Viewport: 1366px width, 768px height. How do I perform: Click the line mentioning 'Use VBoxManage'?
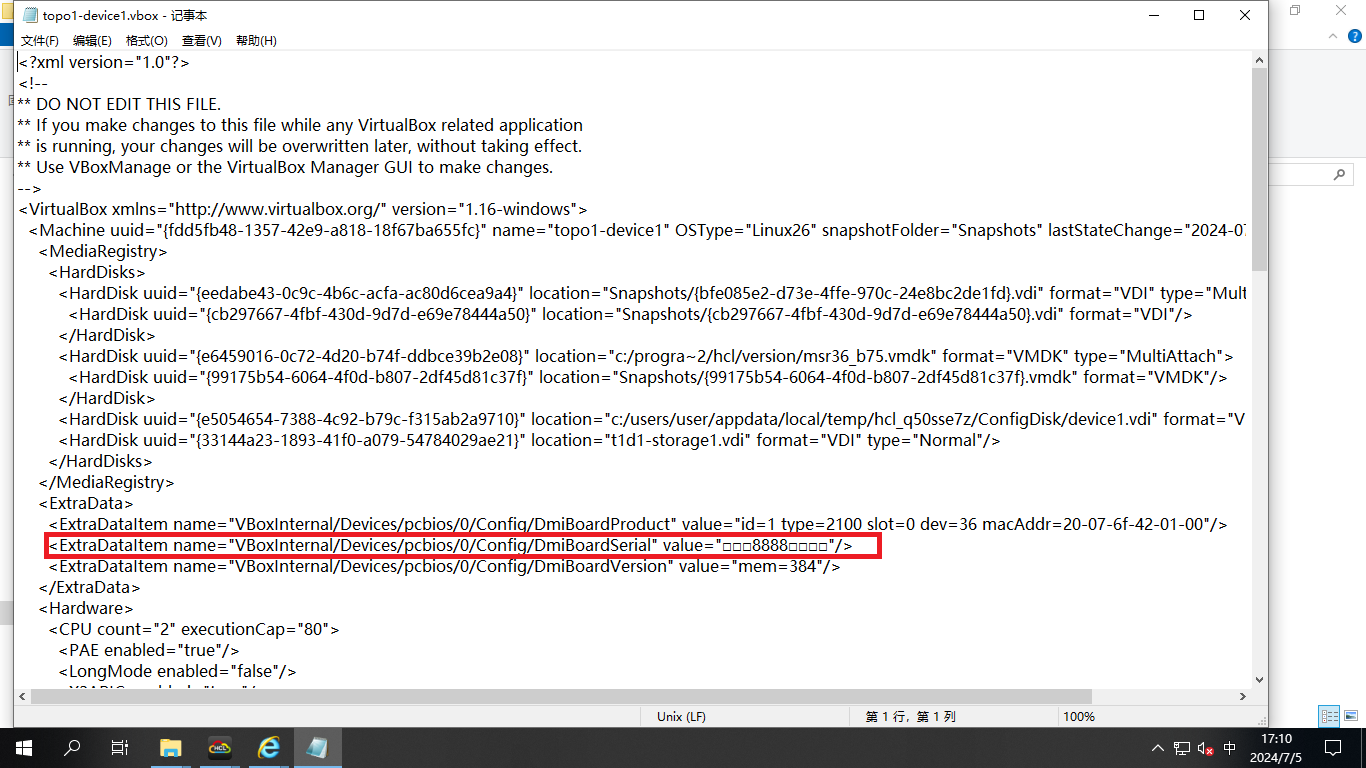pos(285,167)
